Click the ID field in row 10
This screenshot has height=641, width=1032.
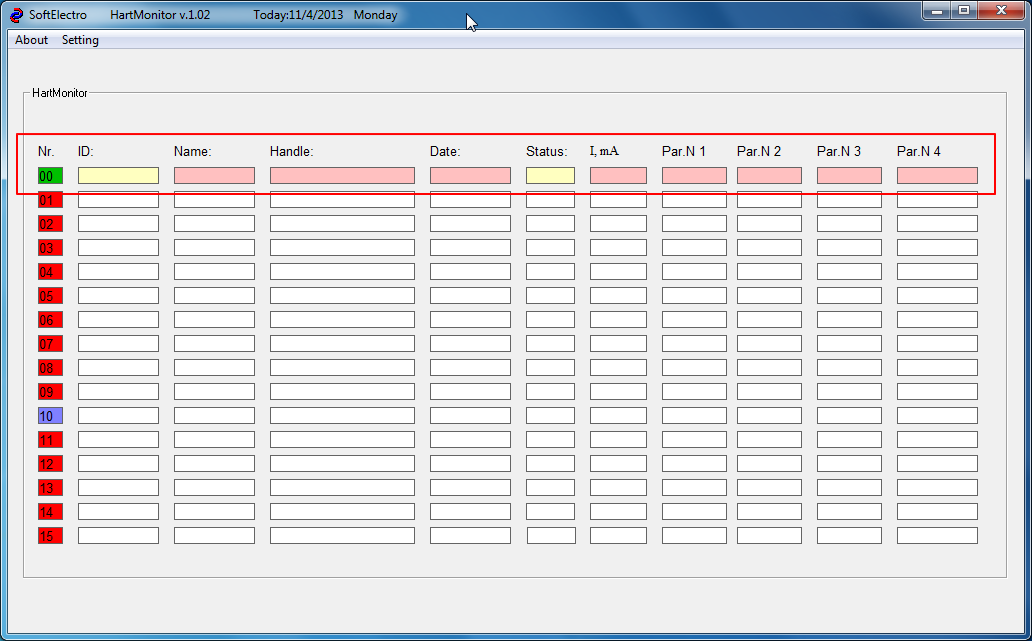(x=118, y=415)
